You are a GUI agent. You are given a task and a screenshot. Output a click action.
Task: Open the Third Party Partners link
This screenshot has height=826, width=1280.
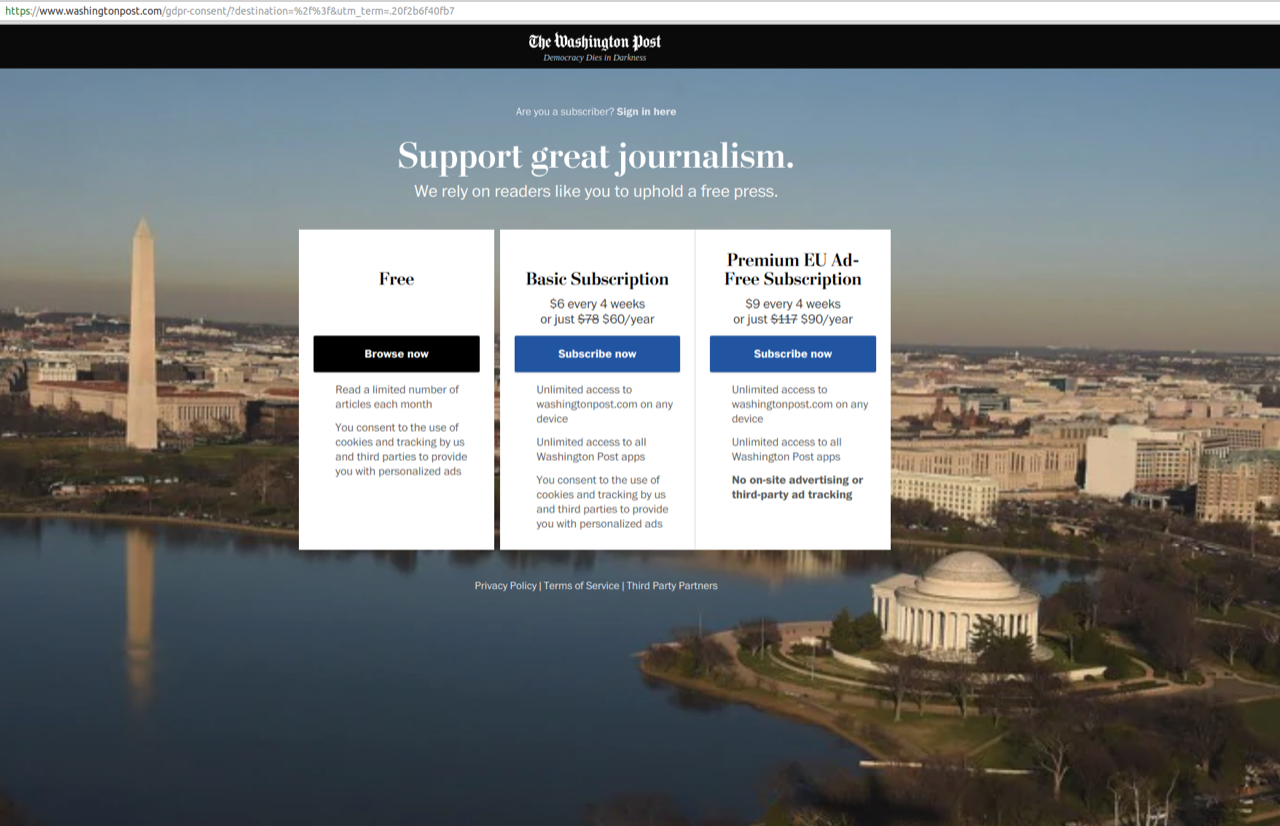672,586
